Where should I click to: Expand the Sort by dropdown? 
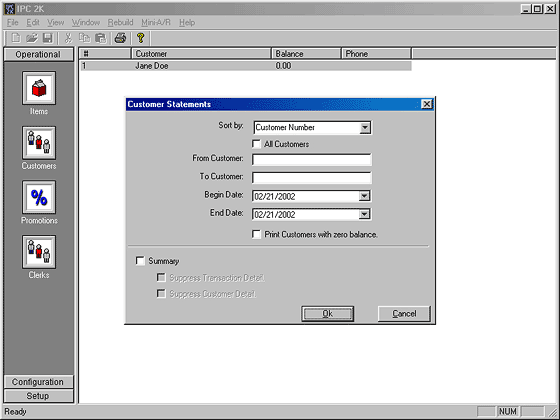point(365,128)
